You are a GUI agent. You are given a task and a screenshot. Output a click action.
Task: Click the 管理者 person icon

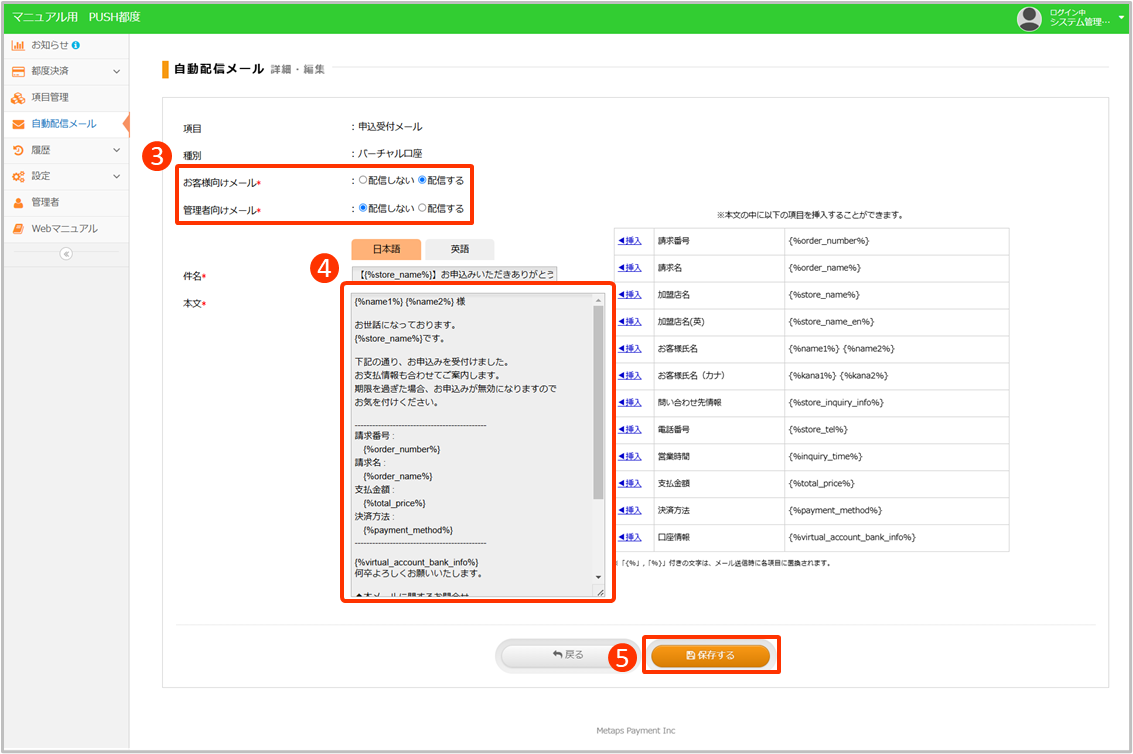pos(18,202)
